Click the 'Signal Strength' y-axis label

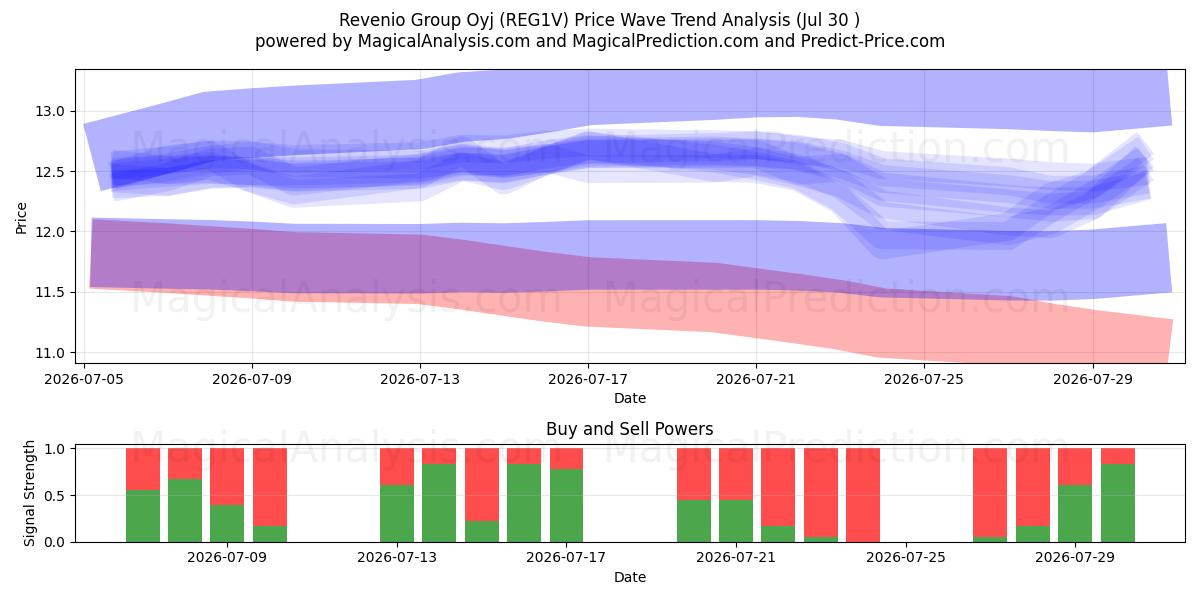point(30,493)
